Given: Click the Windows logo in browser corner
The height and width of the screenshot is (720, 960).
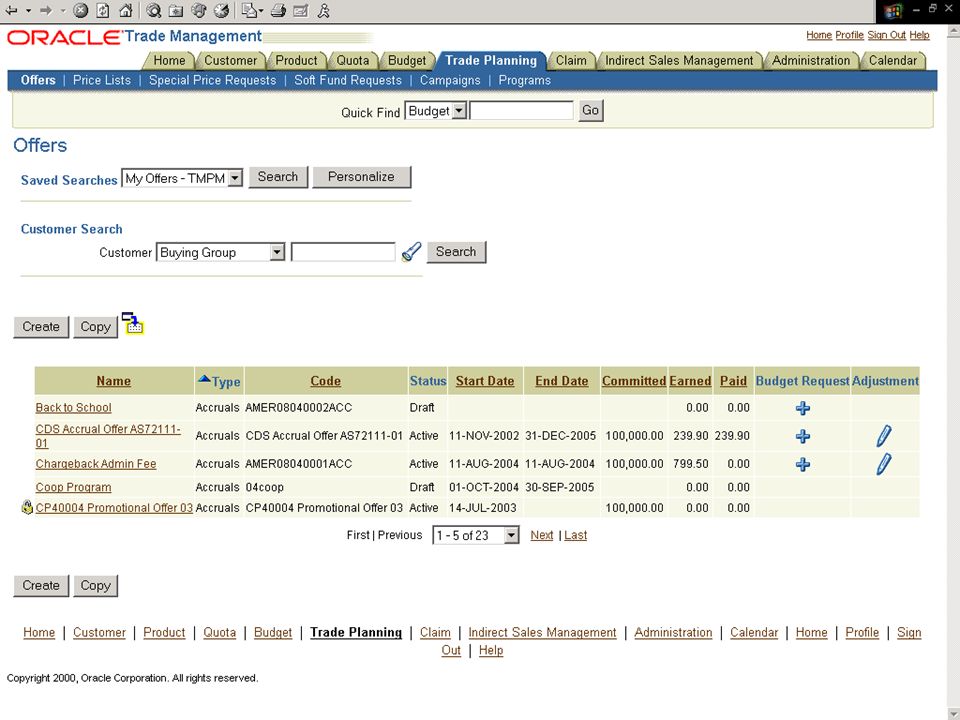Looking at the screenshot, I should click(893, 11).
